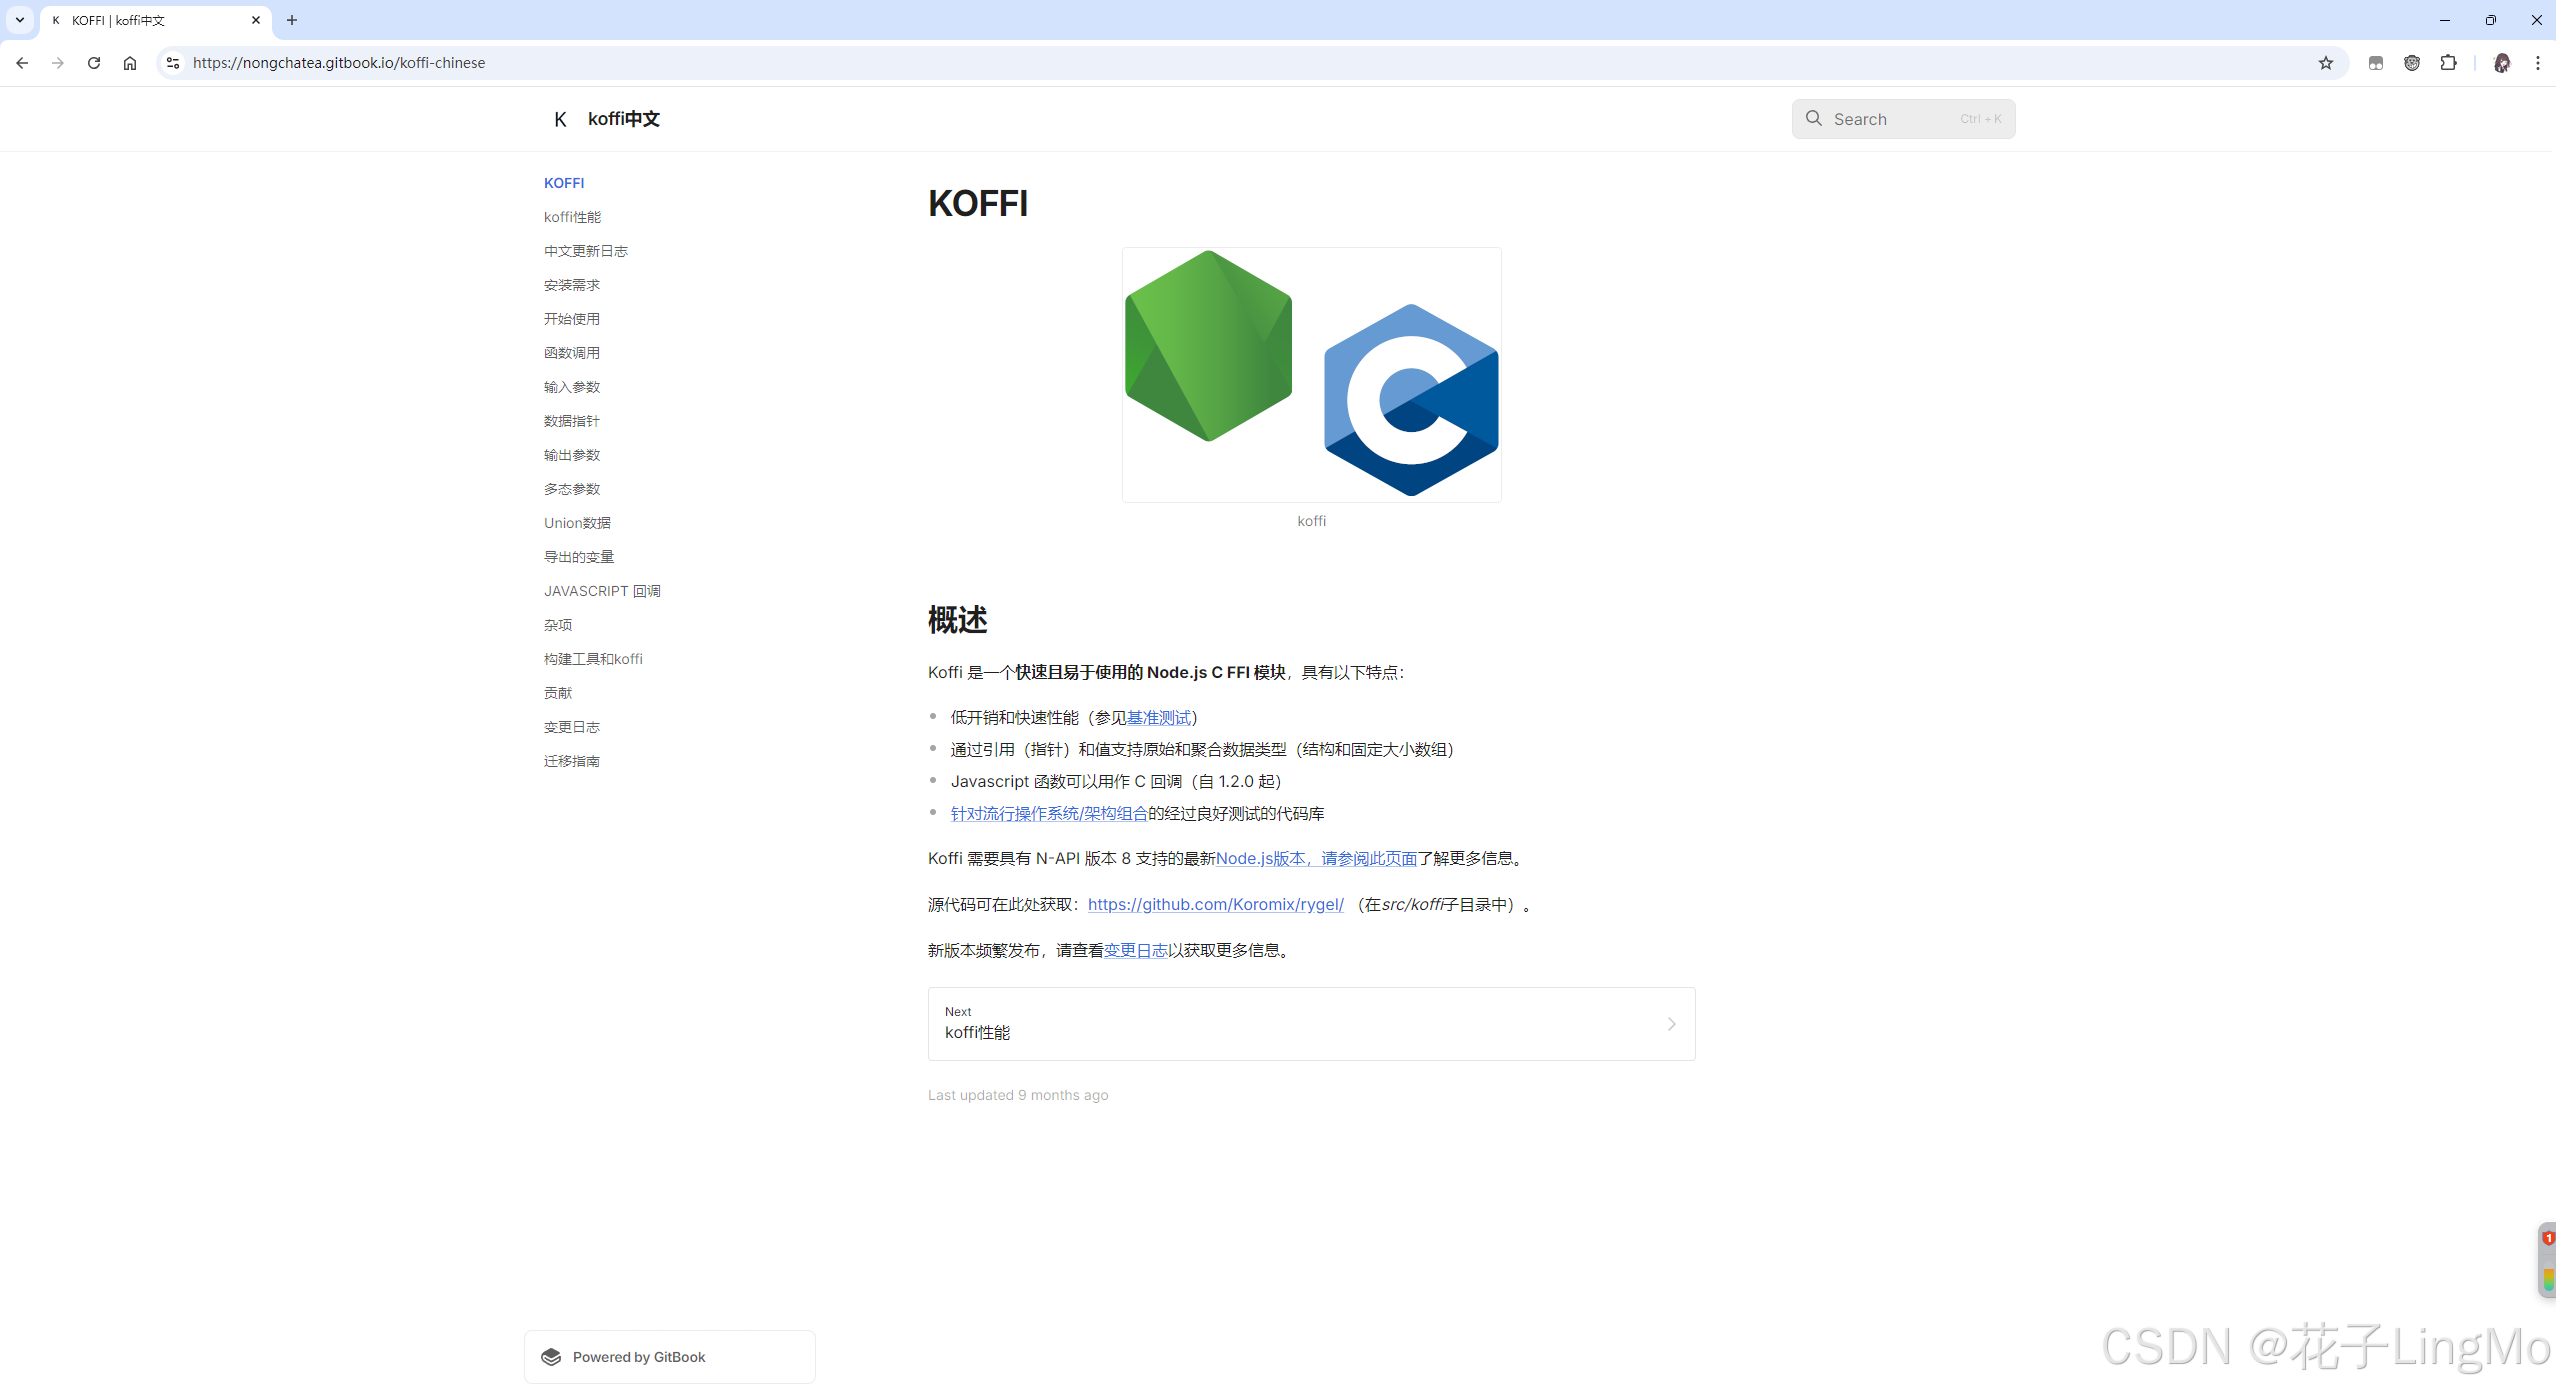Click the browser profile avatar
The width and height of the screenshot is (2556, 1389).
(x=2504, y=63)
